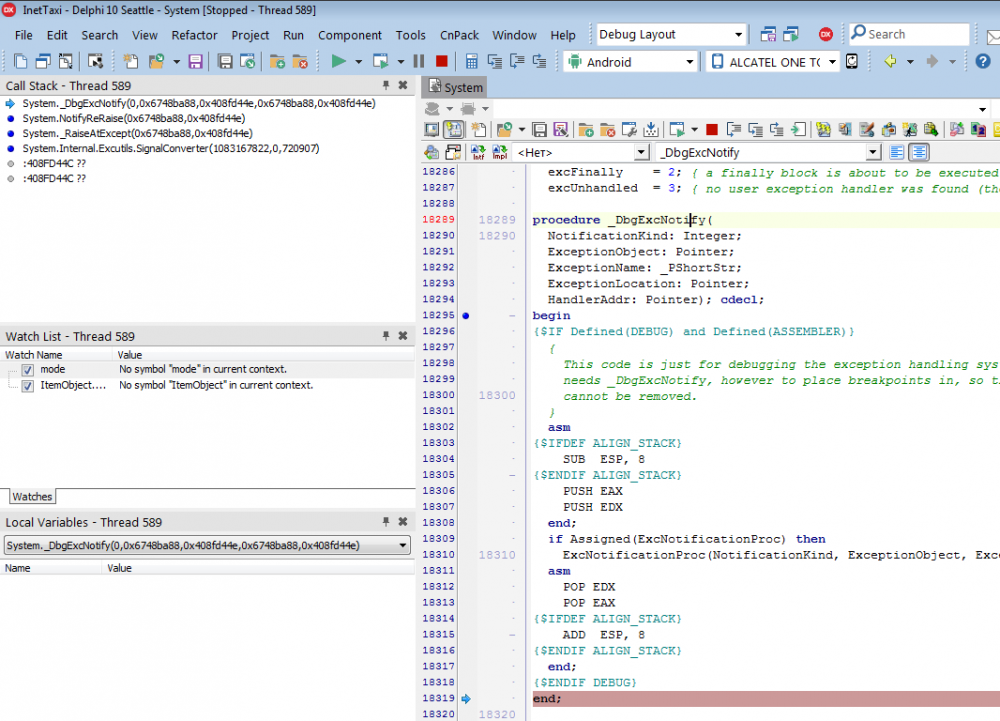Uncheck the 'mode' watch checkbox
The width and height of the screenshot is (1000, 721).
[27, 370]
